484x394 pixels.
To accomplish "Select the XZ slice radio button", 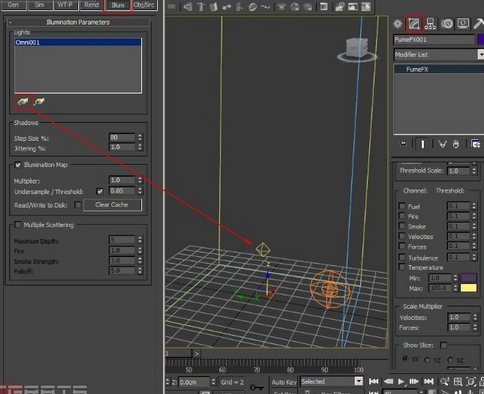I will click(450, 360).
